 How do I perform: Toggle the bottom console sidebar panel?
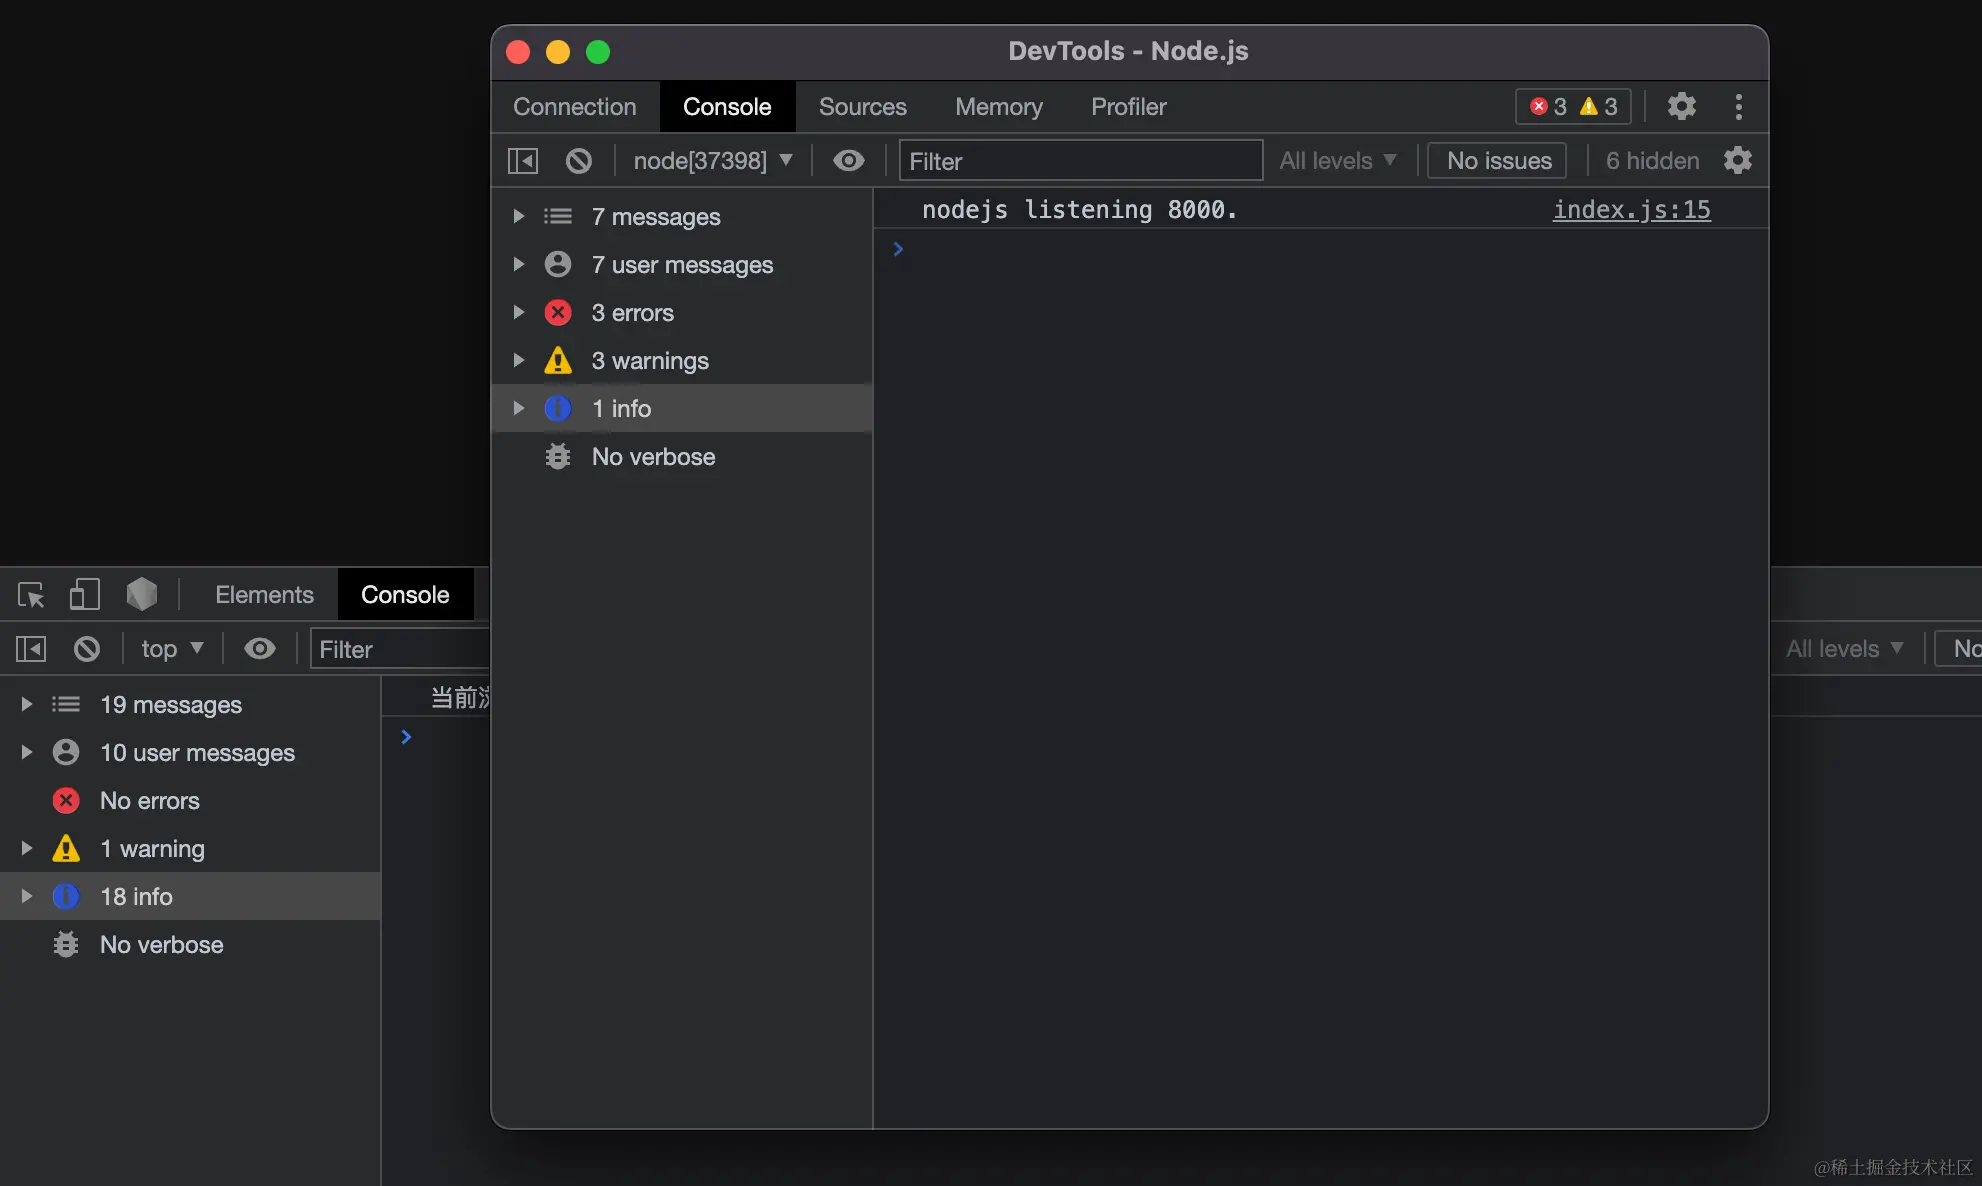(31, 649)
